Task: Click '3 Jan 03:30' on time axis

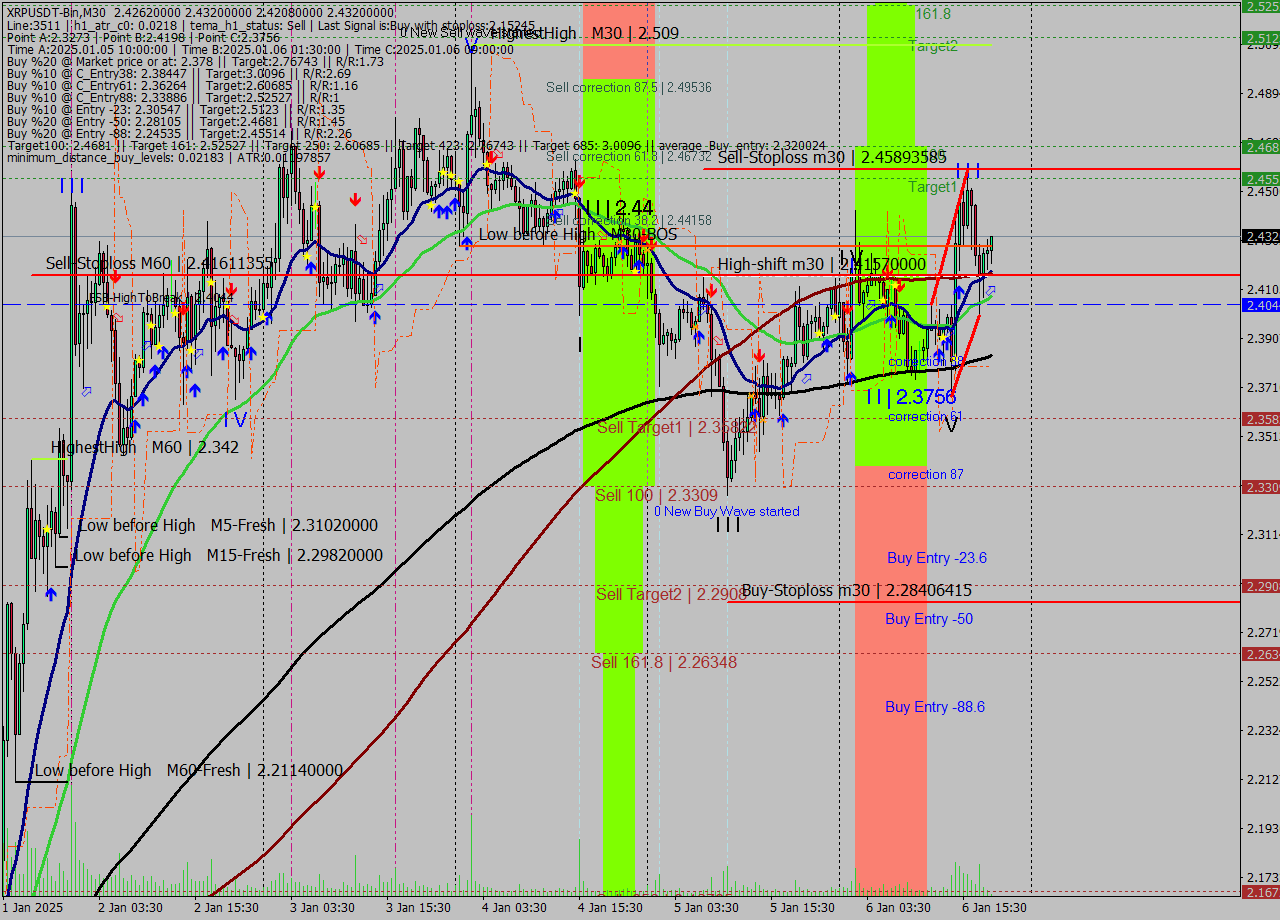Action: coord(322,908)
